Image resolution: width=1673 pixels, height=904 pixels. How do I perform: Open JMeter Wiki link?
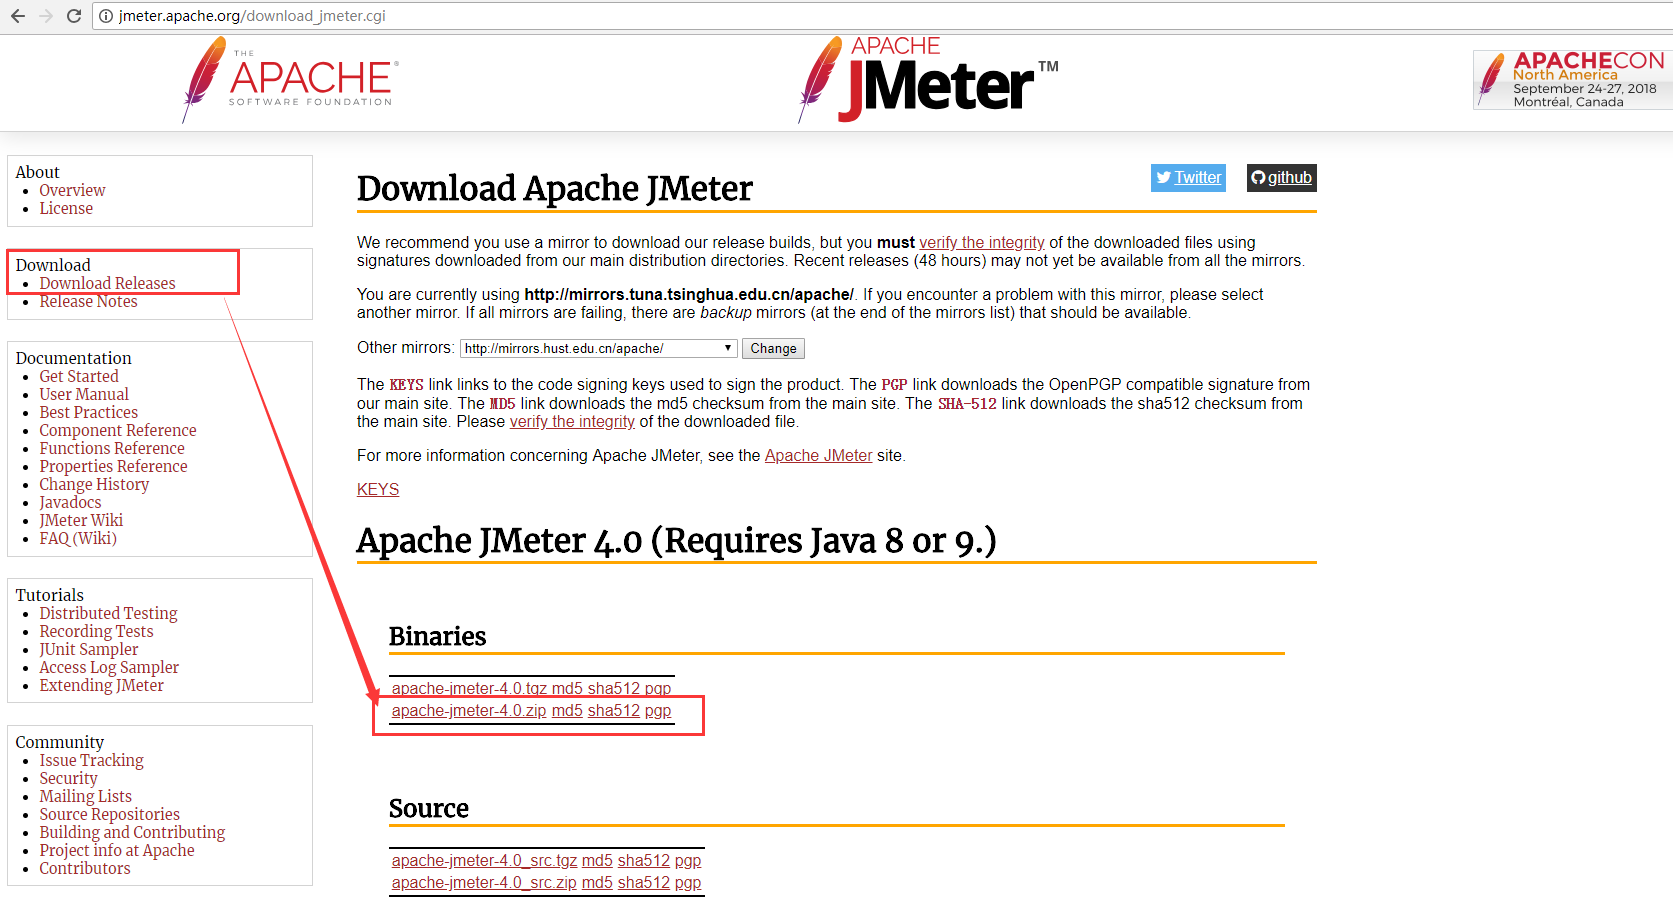(x=81, y=520)
